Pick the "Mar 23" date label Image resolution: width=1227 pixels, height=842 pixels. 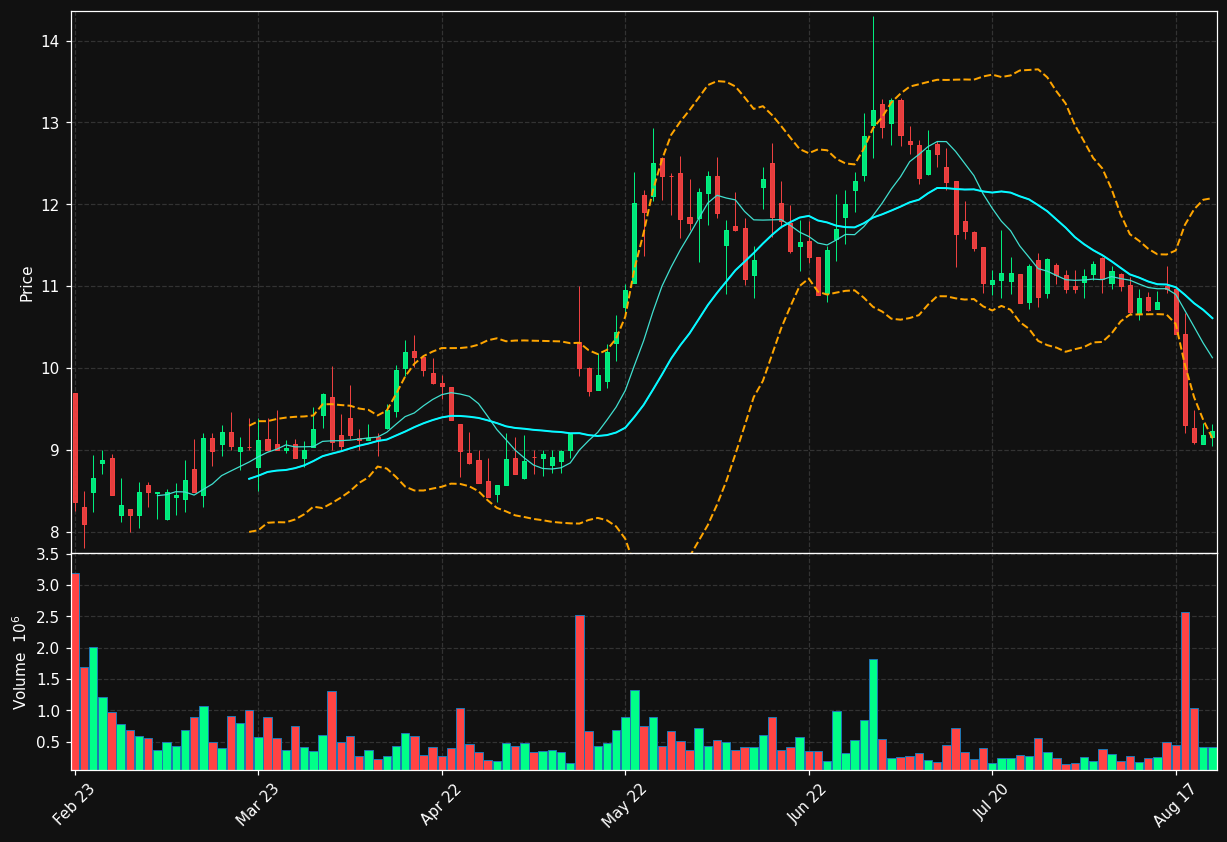[256, 803]
